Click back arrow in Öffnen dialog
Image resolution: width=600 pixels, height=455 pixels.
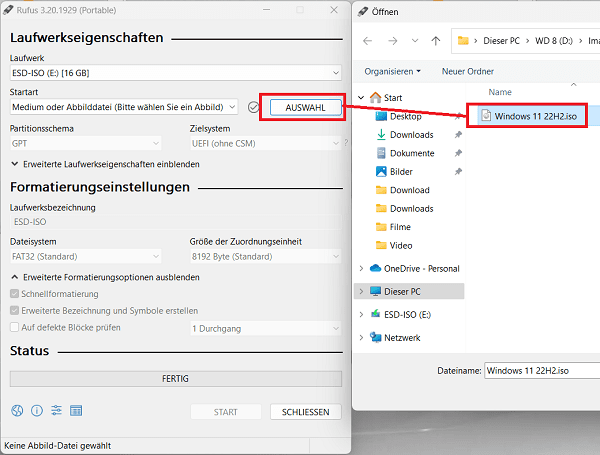367,41
